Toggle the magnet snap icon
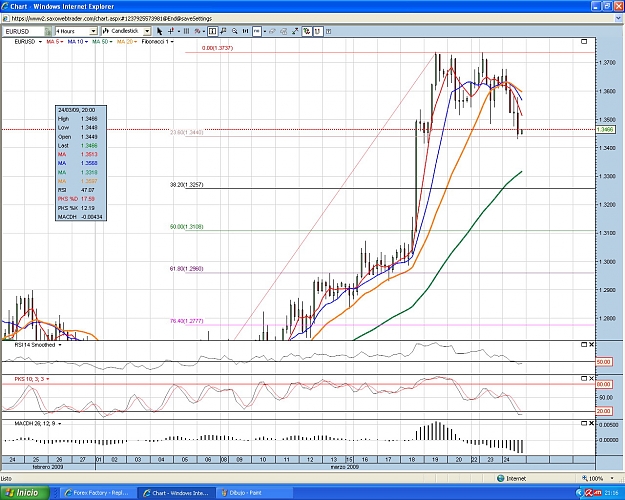 318,31
